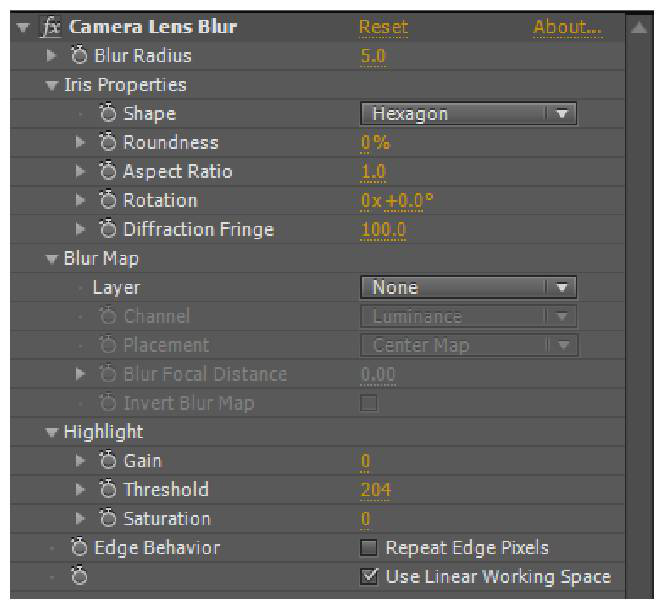
Task: Click the Diffraction Fringe stopwatch
Action: 108,230
